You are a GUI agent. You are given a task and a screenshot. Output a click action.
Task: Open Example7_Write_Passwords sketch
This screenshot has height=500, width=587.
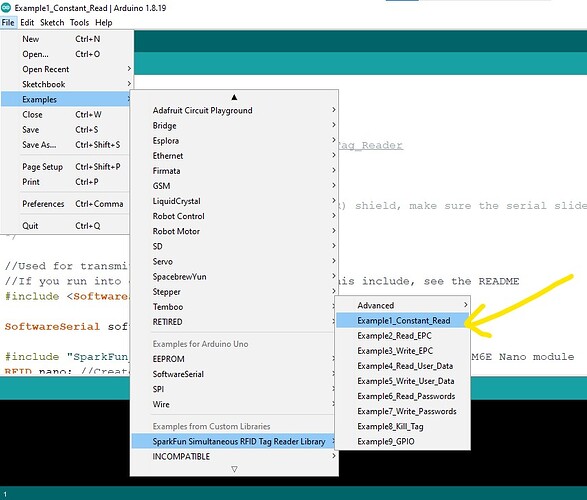[403, 411]
